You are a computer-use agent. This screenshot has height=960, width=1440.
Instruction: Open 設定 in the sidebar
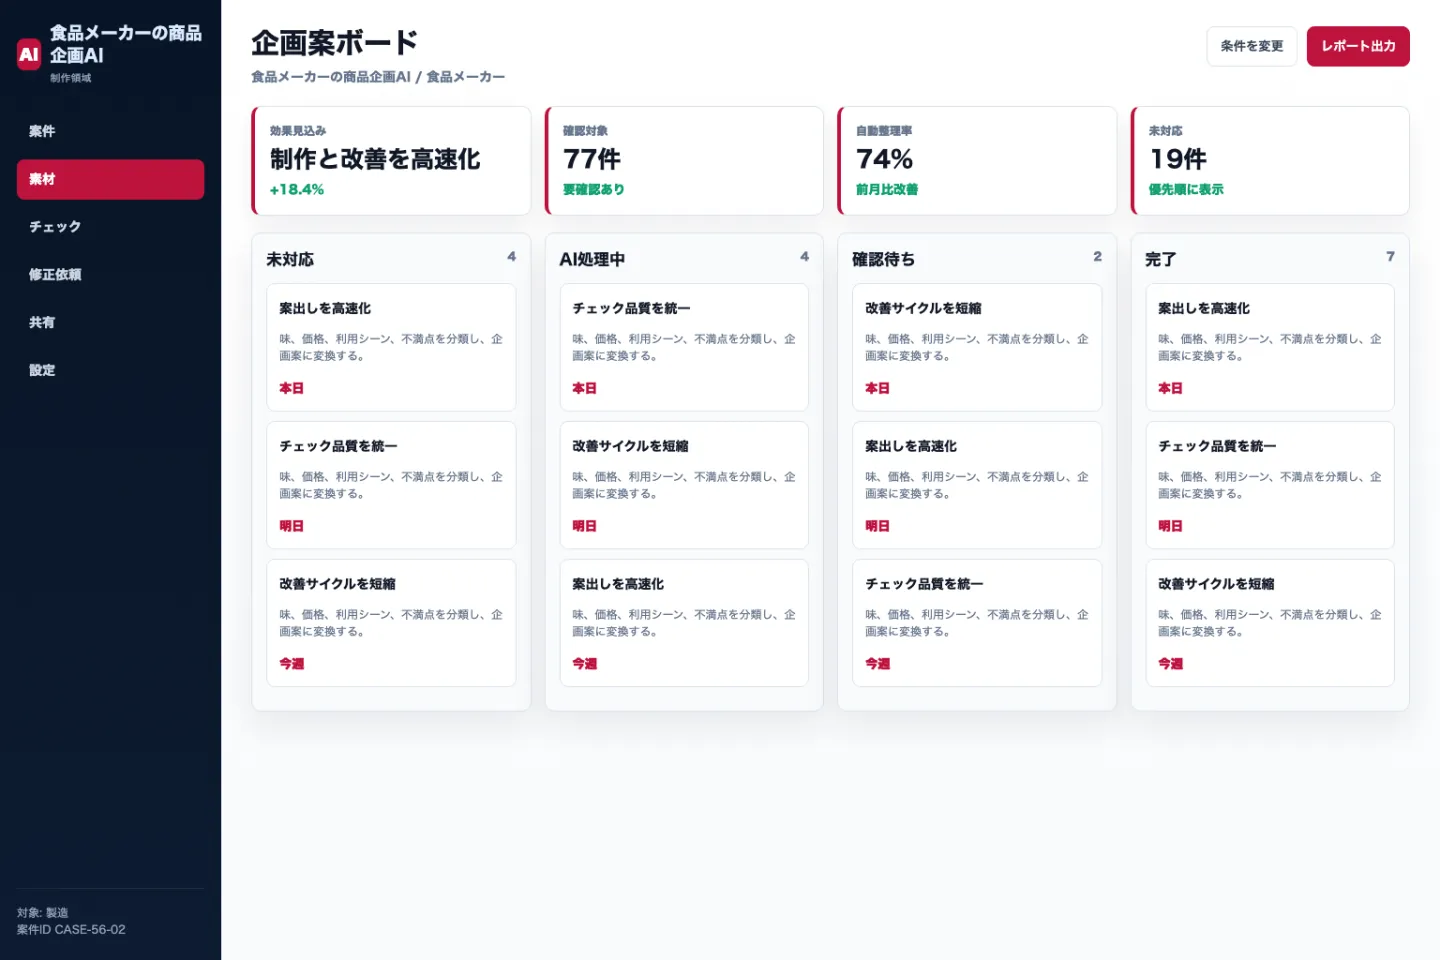110,370
